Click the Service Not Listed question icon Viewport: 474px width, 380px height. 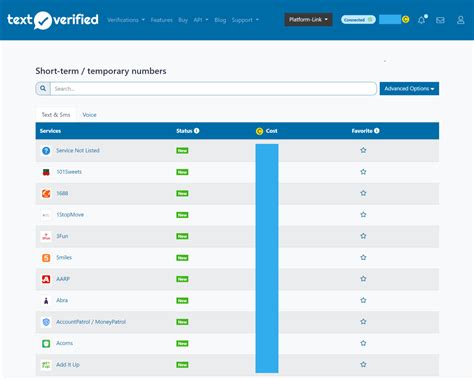coord(46,151)
